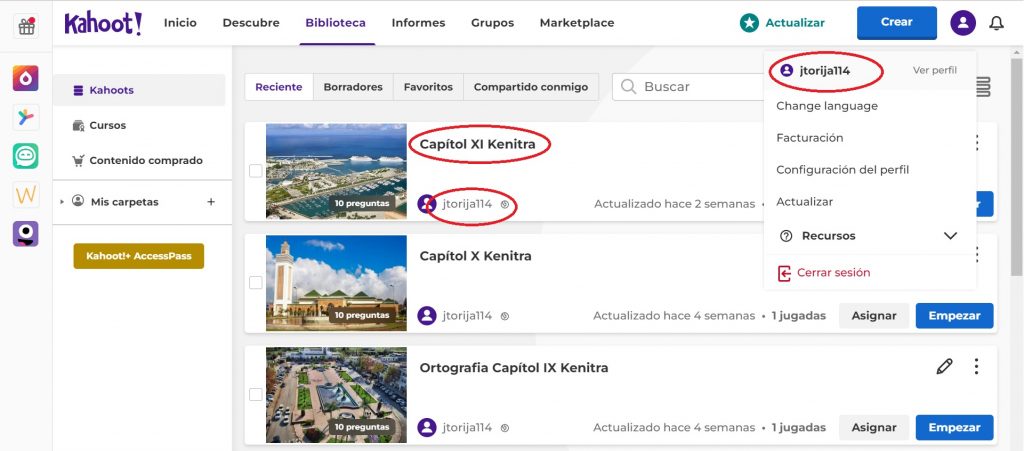Screen dimensions: 1024x451
Task: Edit Ortografia Capítol IX Kenitra with pencil icon
Action: (x=944, y=367)
